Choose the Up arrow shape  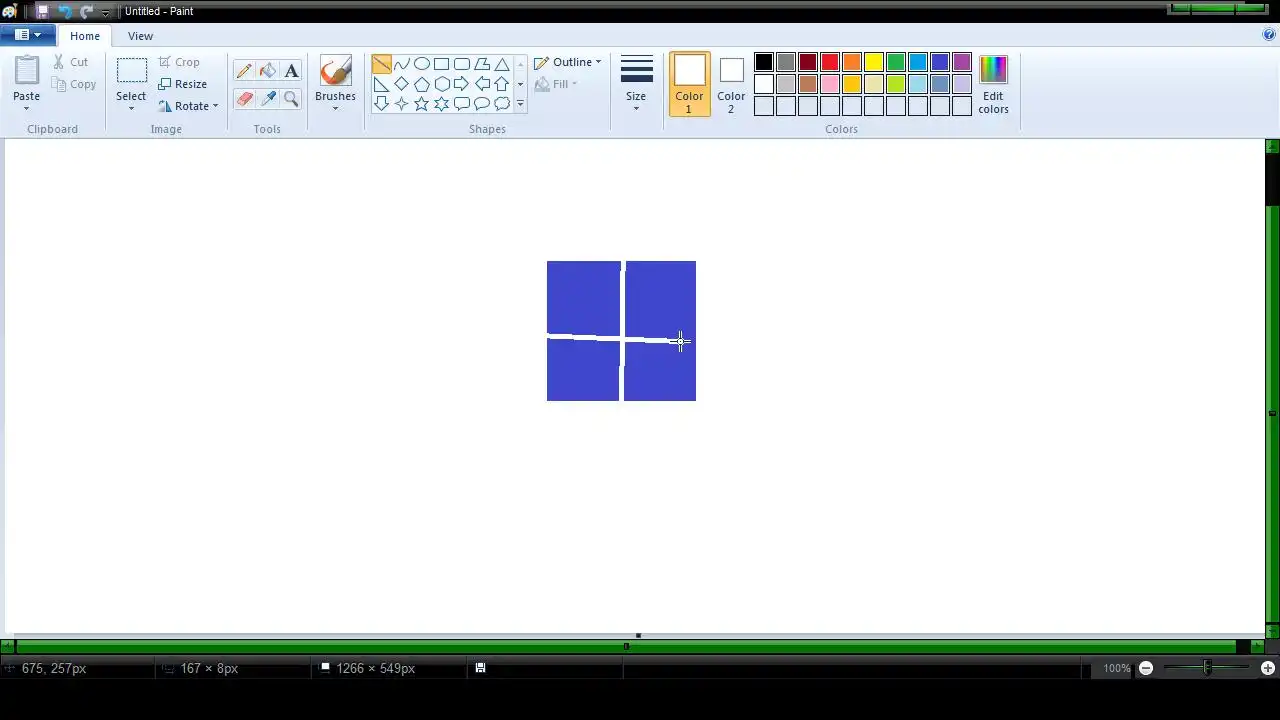502,84
